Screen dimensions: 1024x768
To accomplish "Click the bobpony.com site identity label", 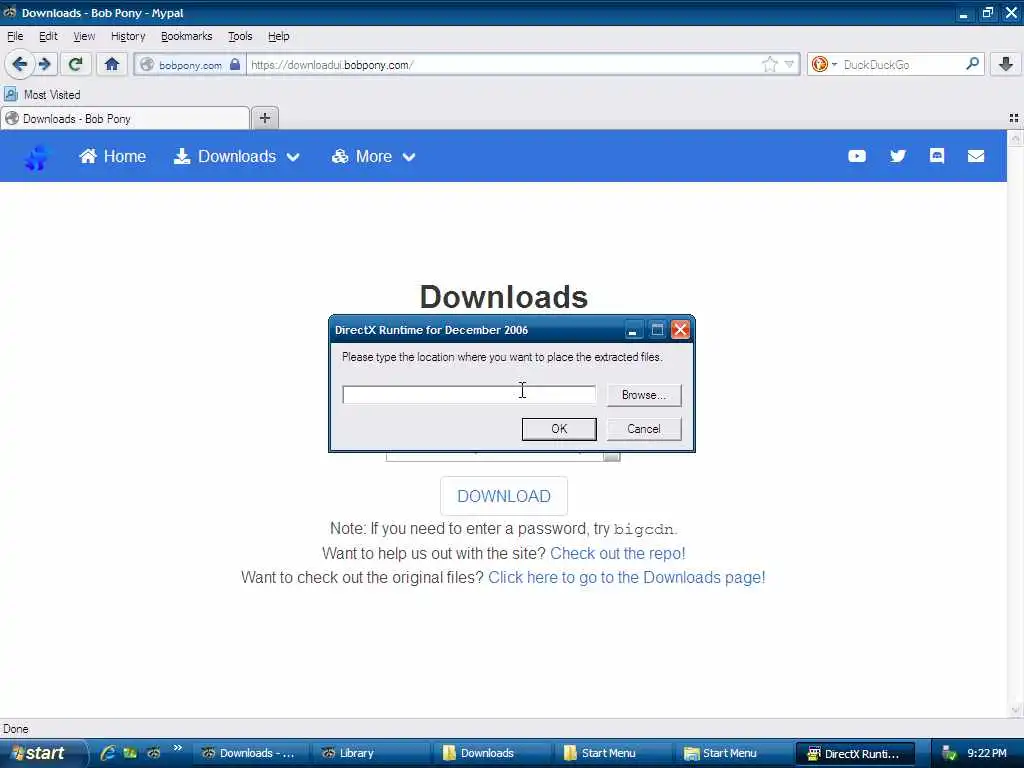I will pos(190,65).
